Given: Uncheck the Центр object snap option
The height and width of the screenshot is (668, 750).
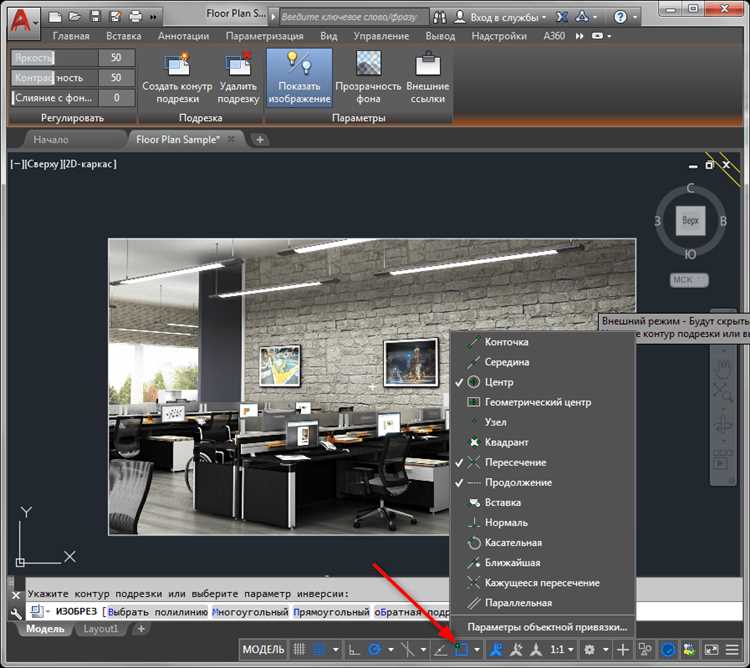Looking at the screenshot, I should click(x=498, y=382).
